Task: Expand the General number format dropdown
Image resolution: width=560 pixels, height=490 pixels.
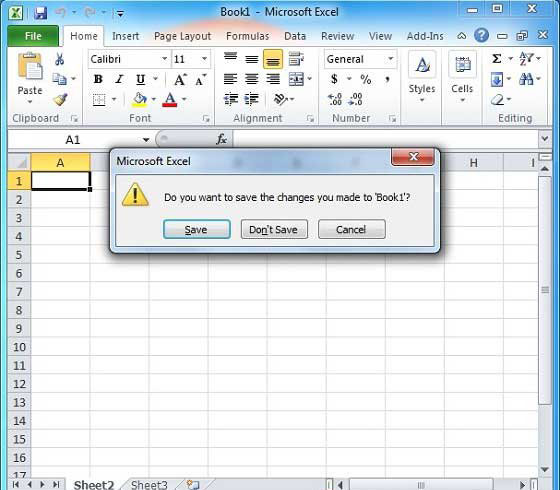Action: (x=391, y=59)
